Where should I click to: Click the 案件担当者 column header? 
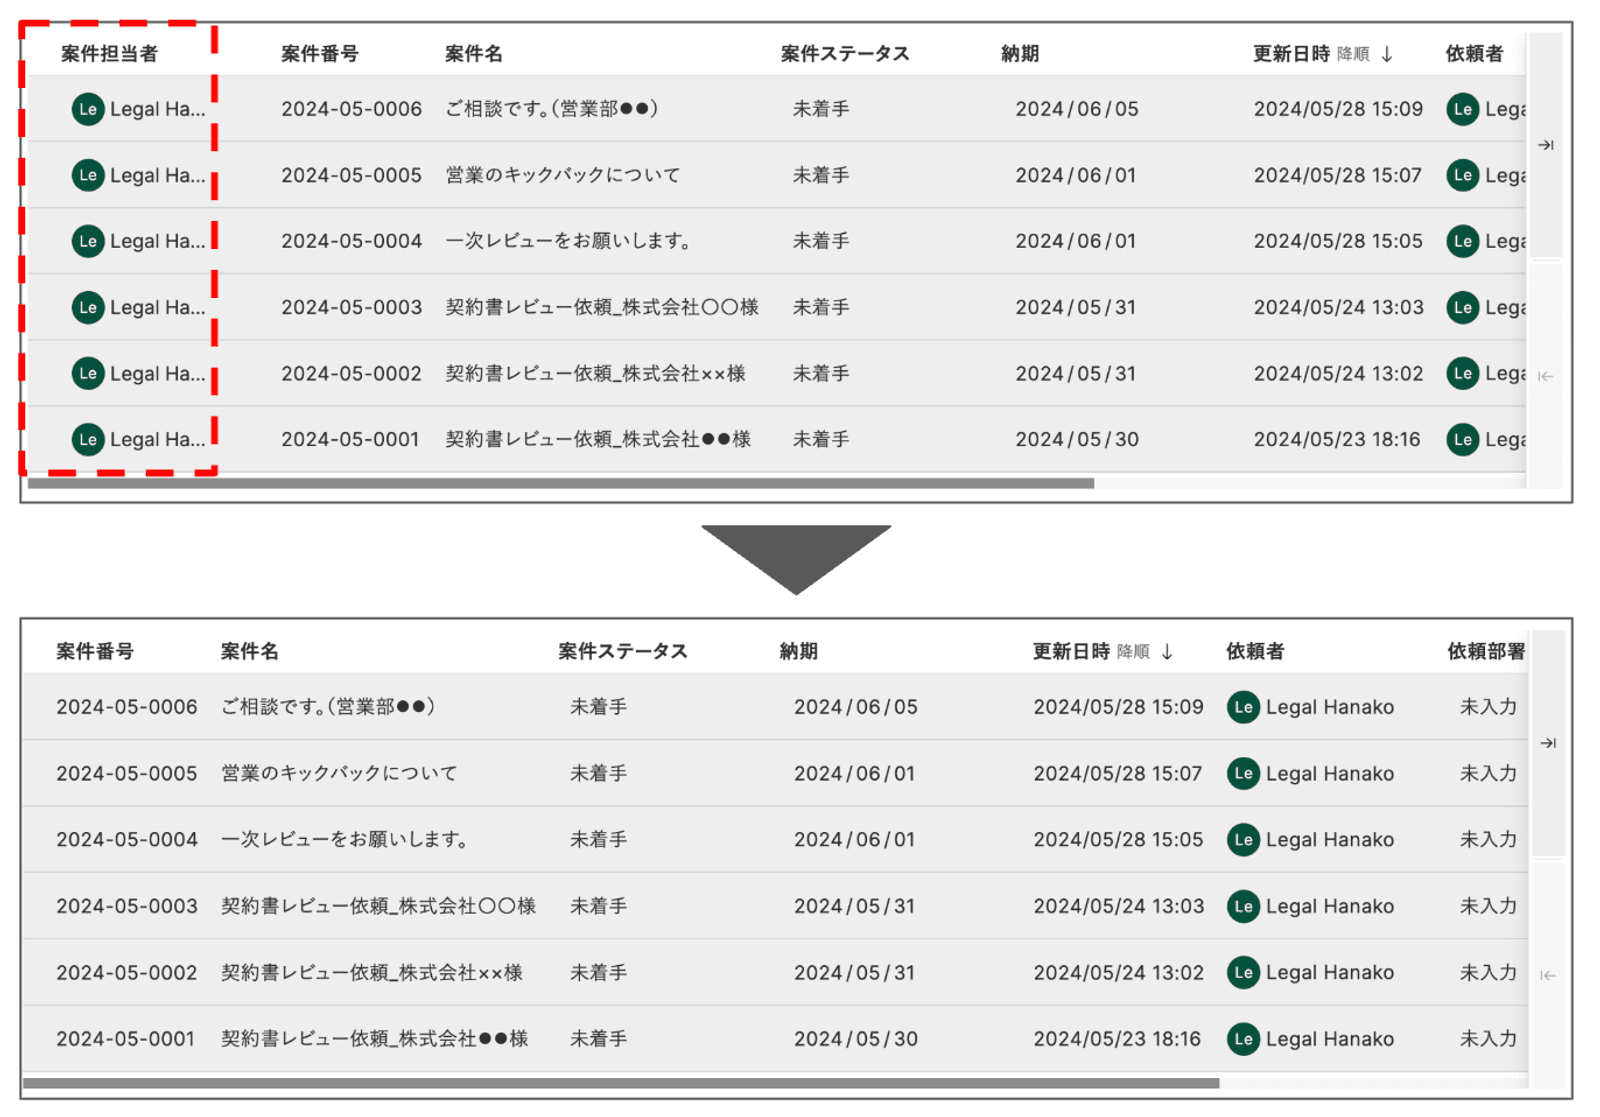point(109,54)
